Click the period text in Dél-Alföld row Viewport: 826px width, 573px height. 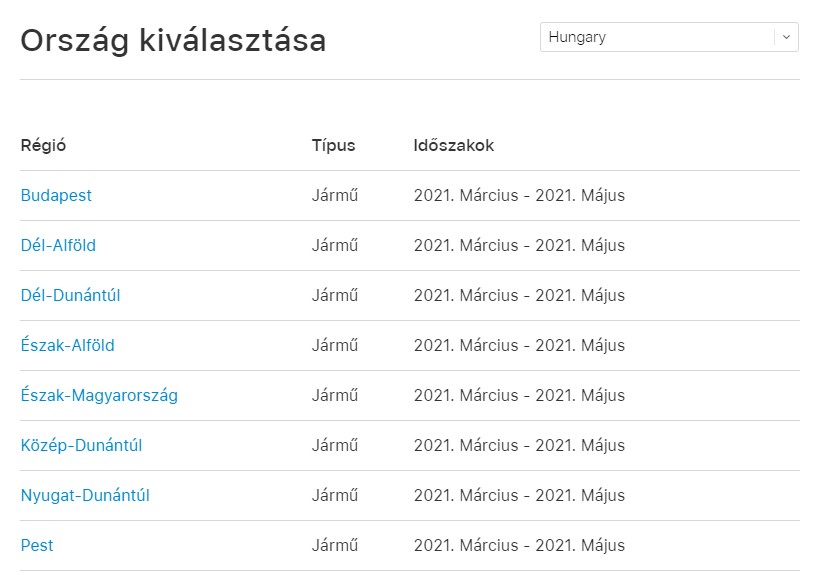click(x=519, y=246)
